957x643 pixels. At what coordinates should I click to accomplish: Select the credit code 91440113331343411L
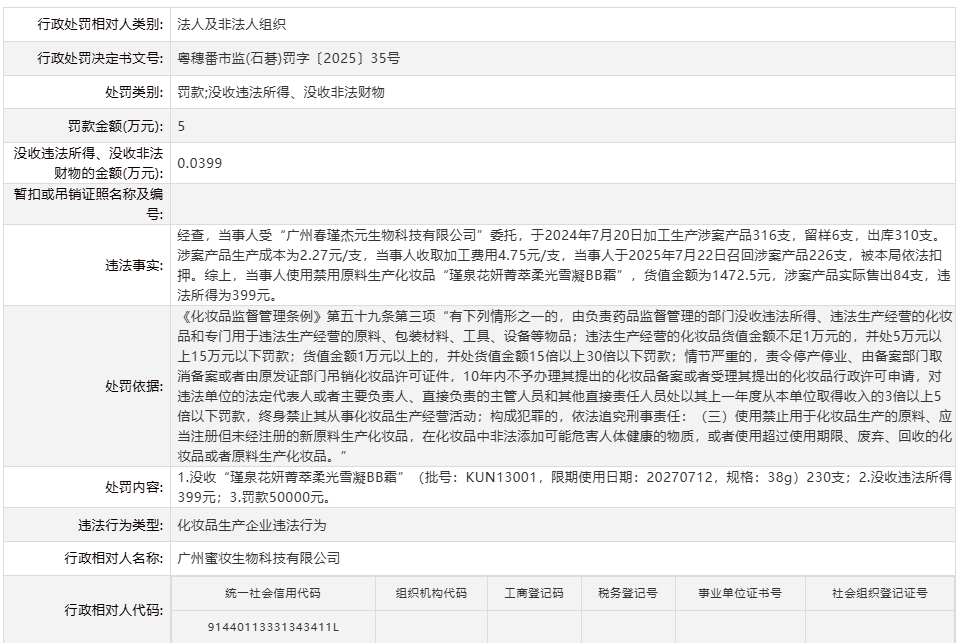(x=273, y=627)
